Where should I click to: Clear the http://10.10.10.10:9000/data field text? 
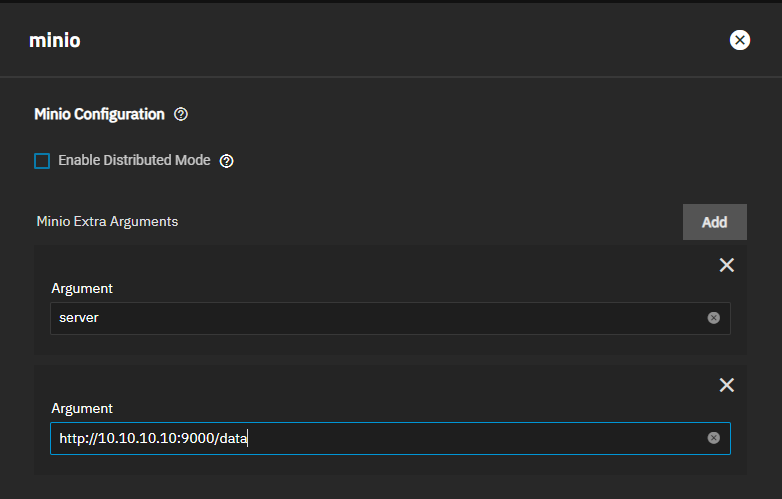(714, 438)
